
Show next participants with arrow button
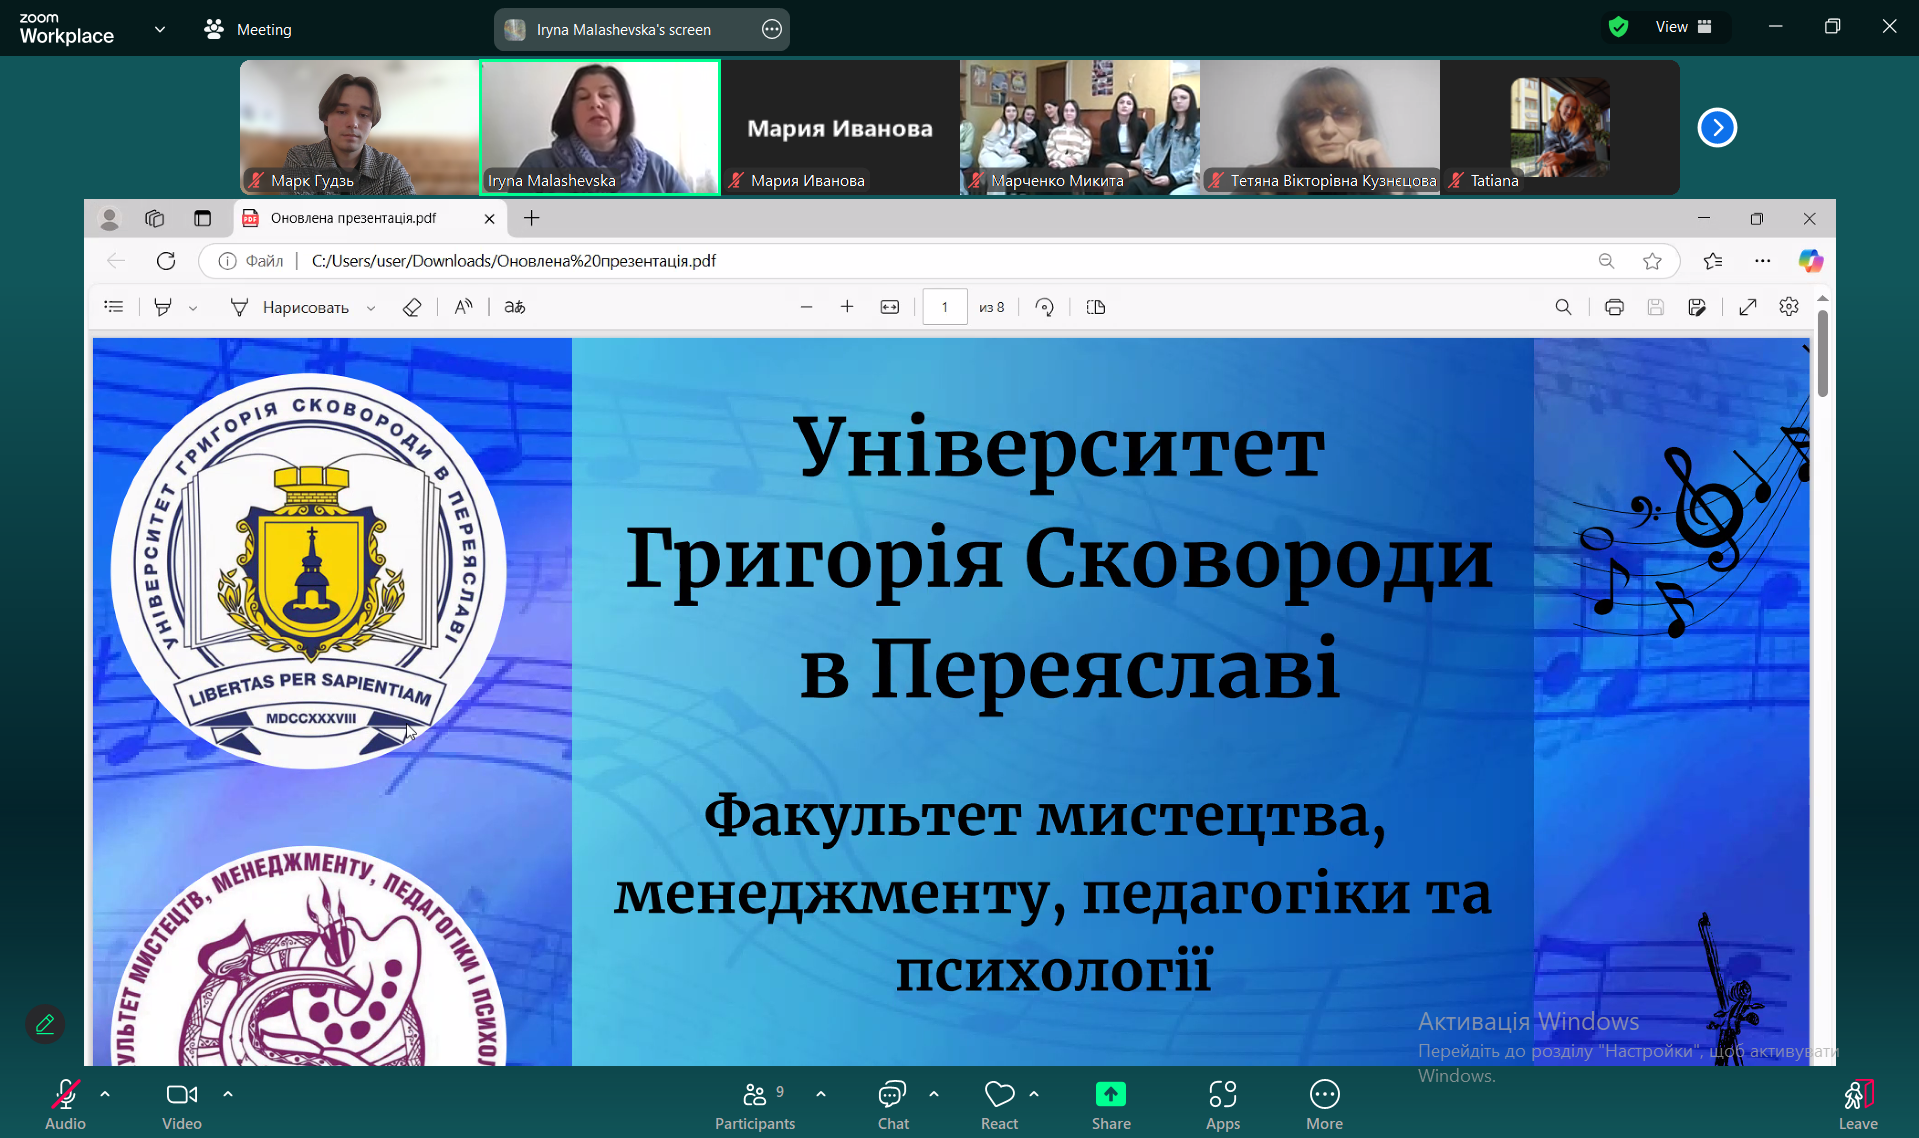1717,127
